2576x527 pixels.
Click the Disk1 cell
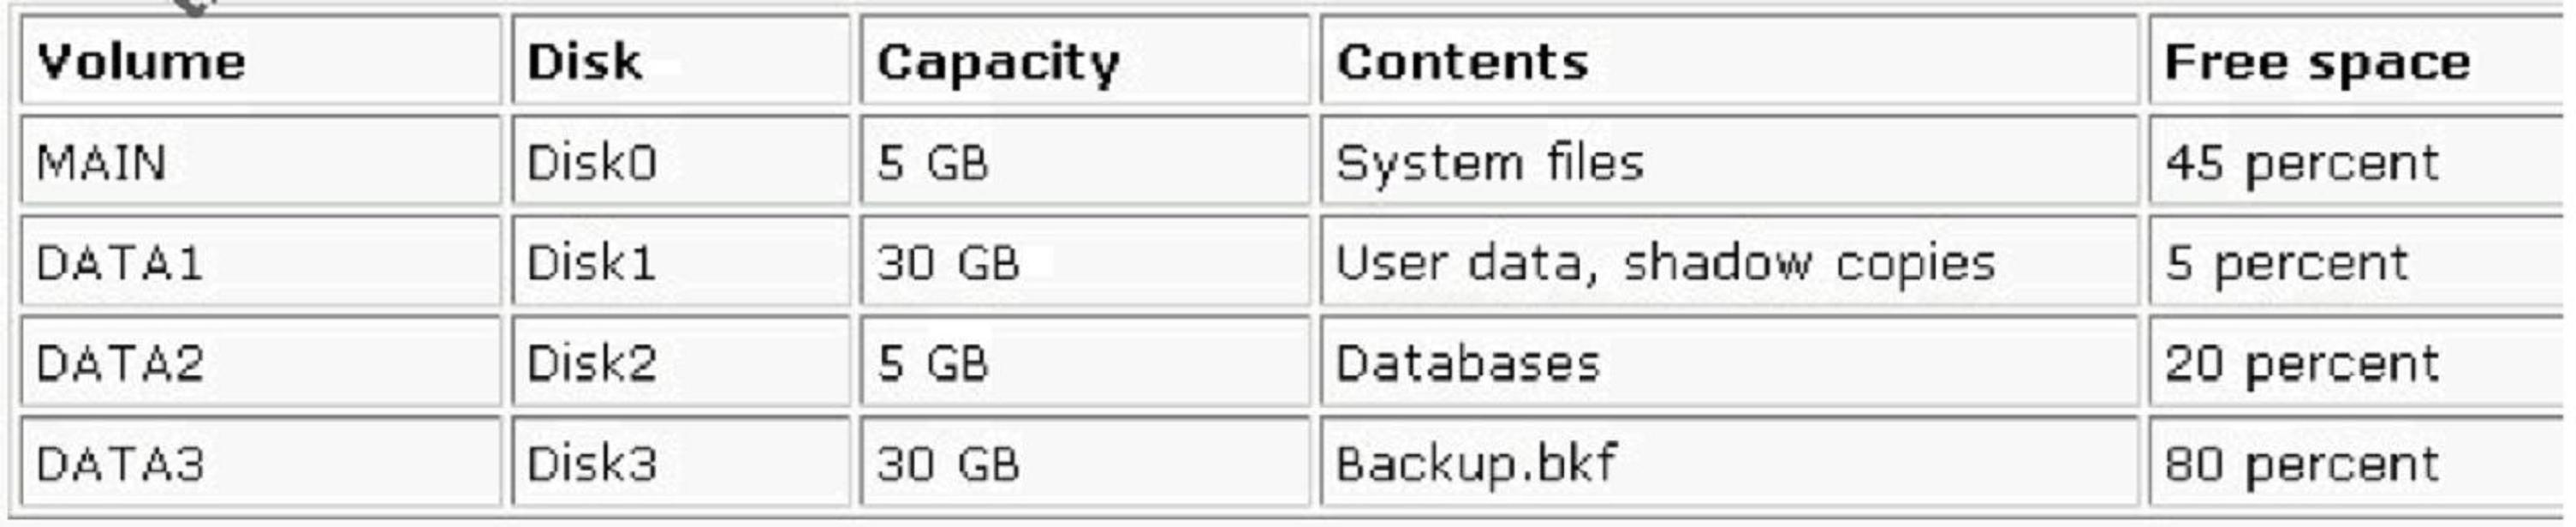click(592, 263)
